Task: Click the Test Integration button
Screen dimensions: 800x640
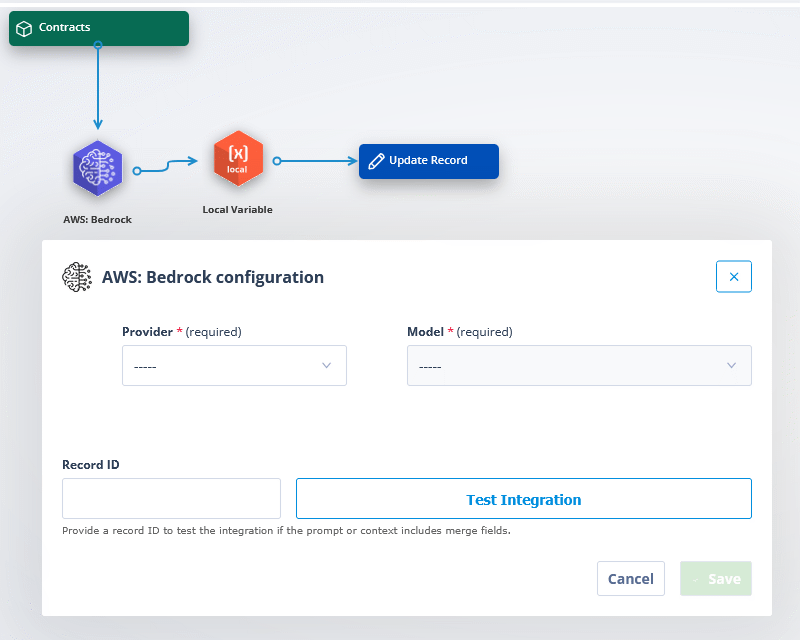Action: [523, 499]
